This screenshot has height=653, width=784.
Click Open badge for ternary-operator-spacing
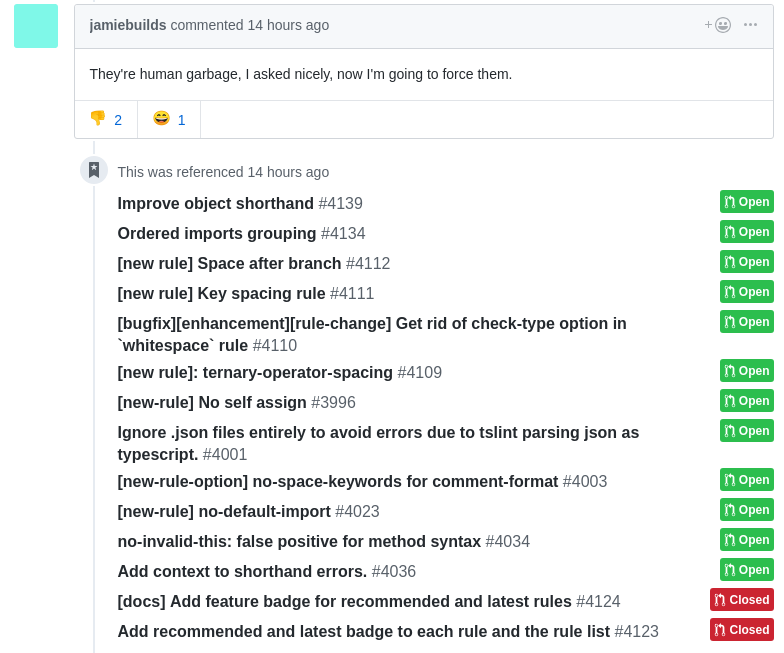click(x=746, y=370)
